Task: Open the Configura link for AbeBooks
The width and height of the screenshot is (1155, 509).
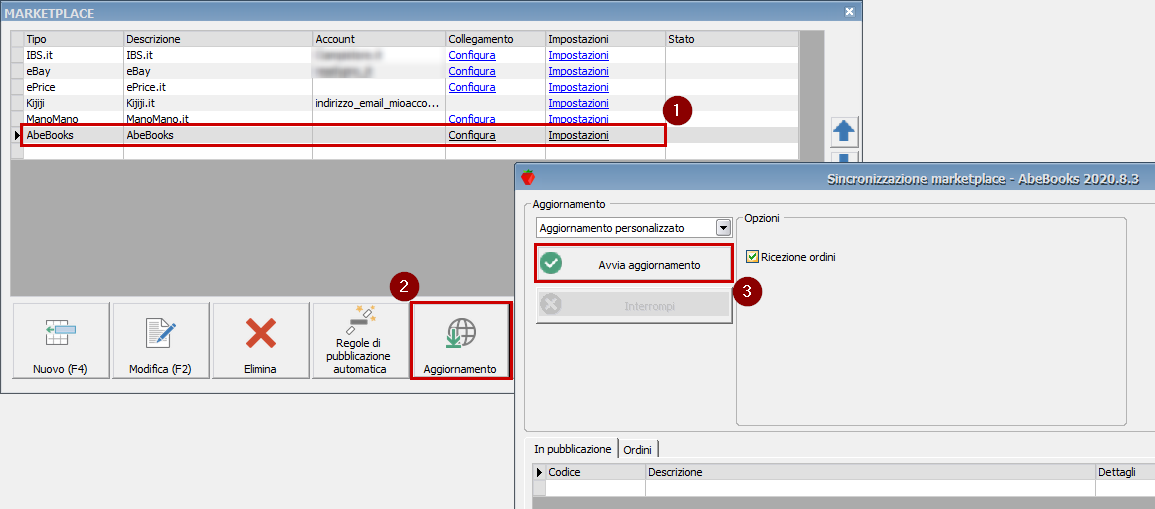Action: click(471, 136)
